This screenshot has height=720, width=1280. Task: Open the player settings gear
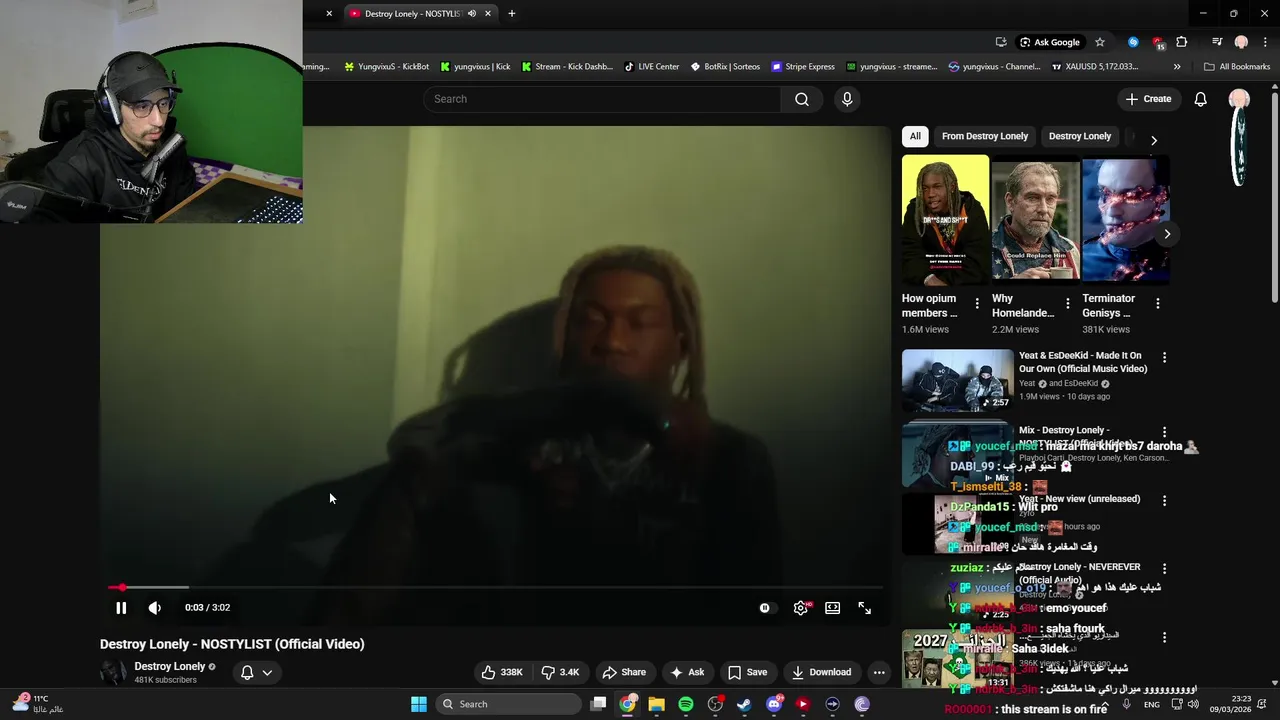801,608
